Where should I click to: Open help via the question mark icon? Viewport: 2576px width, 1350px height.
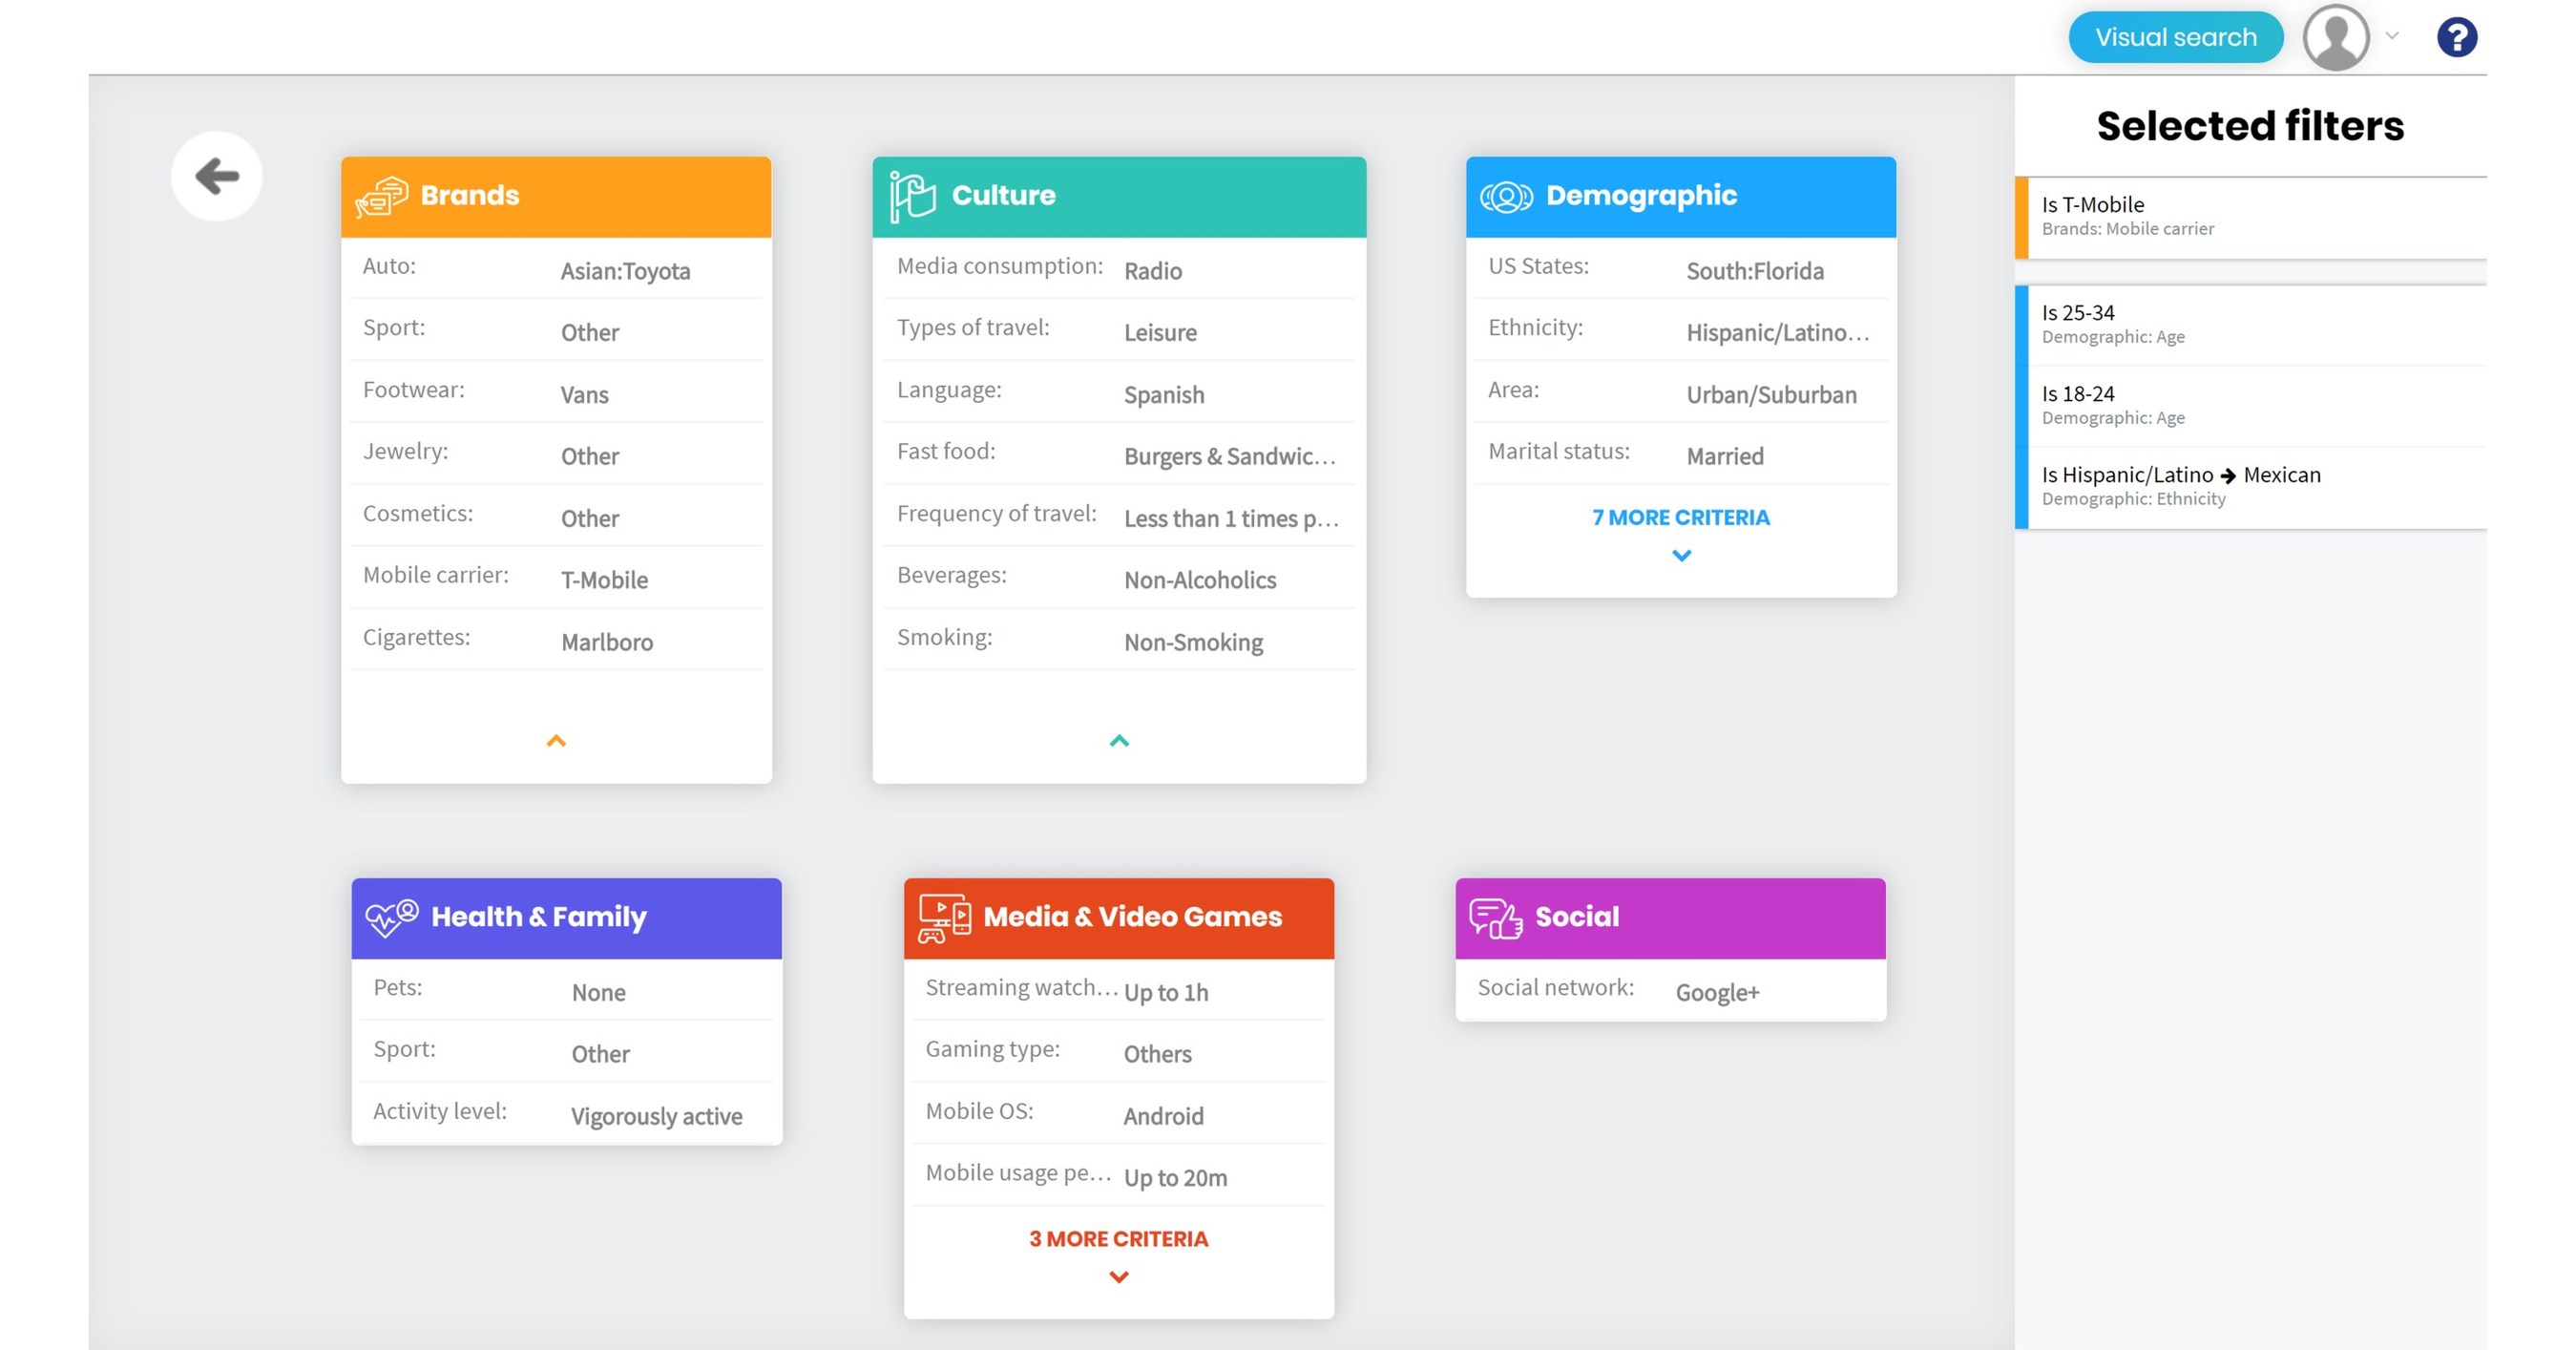coord(2457,36)
